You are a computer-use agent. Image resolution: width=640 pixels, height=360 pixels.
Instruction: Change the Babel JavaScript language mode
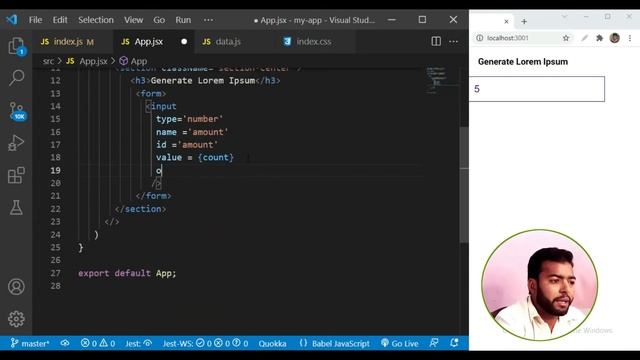coord(334,343)
